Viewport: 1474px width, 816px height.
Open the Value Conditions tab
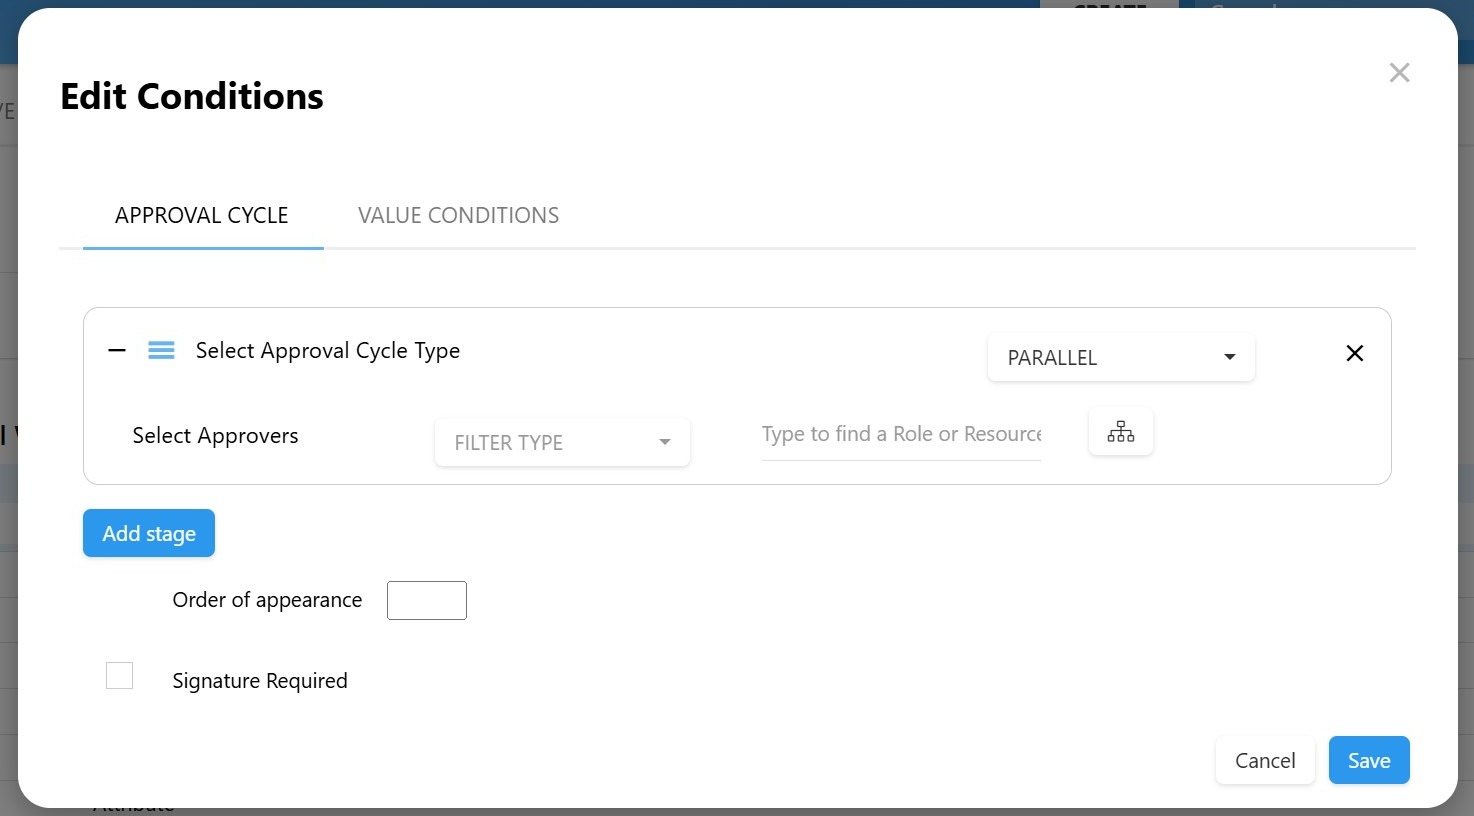(458, 216)
